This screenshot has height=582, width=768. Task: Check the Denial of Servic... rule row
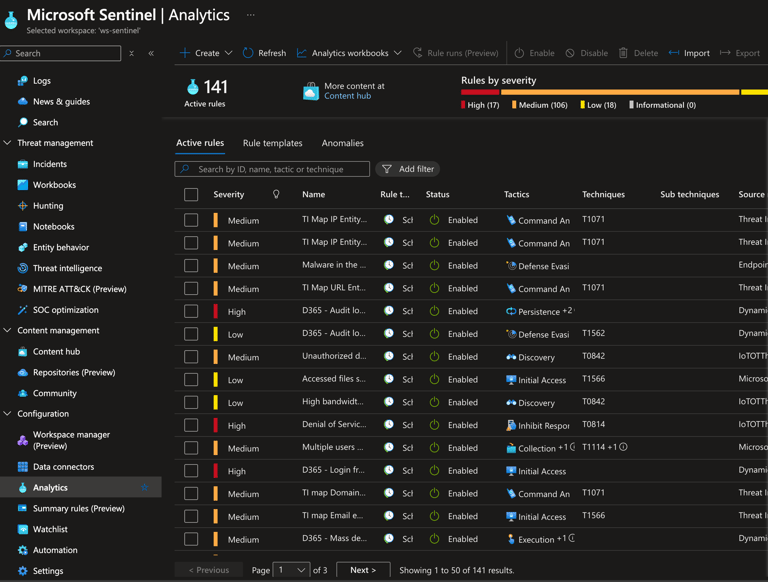pyautogui.click(x=191, y=425)
